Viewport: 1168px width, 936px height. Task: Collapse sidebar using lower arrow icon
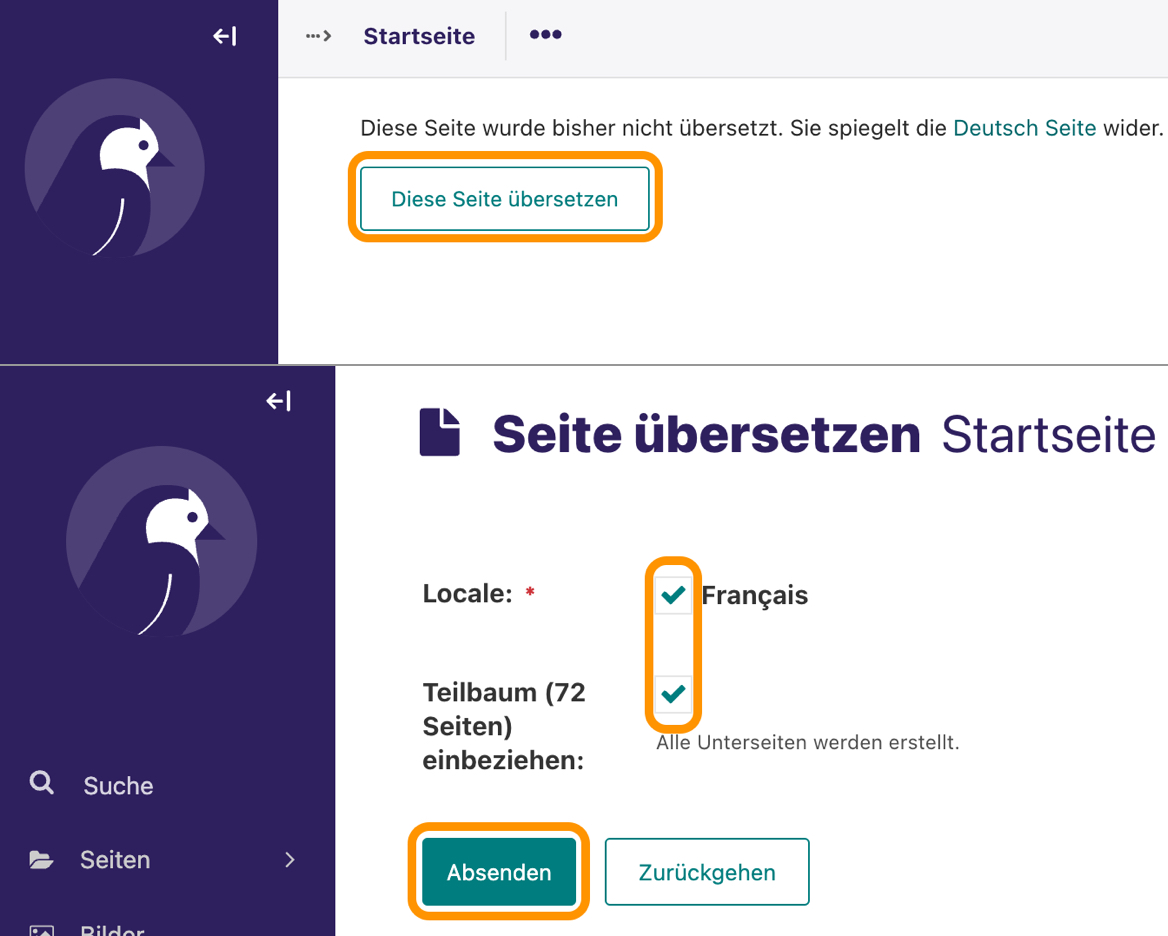pyautogui.click(x=279, y=401)
